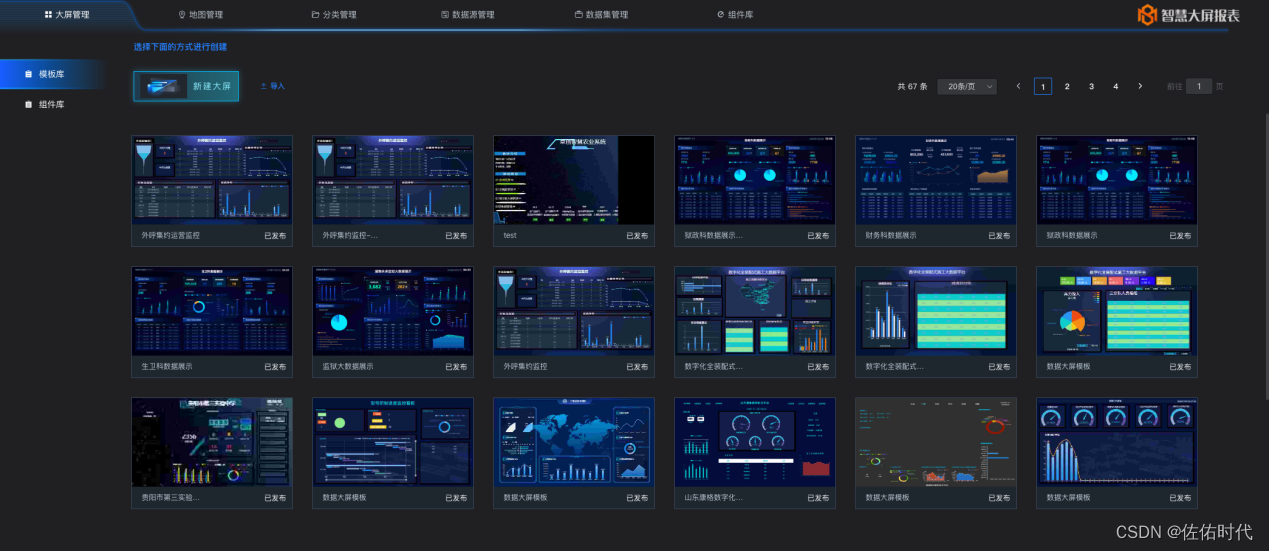Click the 共 67 条 total count text
Screen dimensions: 1269x551
pos(913,86)
